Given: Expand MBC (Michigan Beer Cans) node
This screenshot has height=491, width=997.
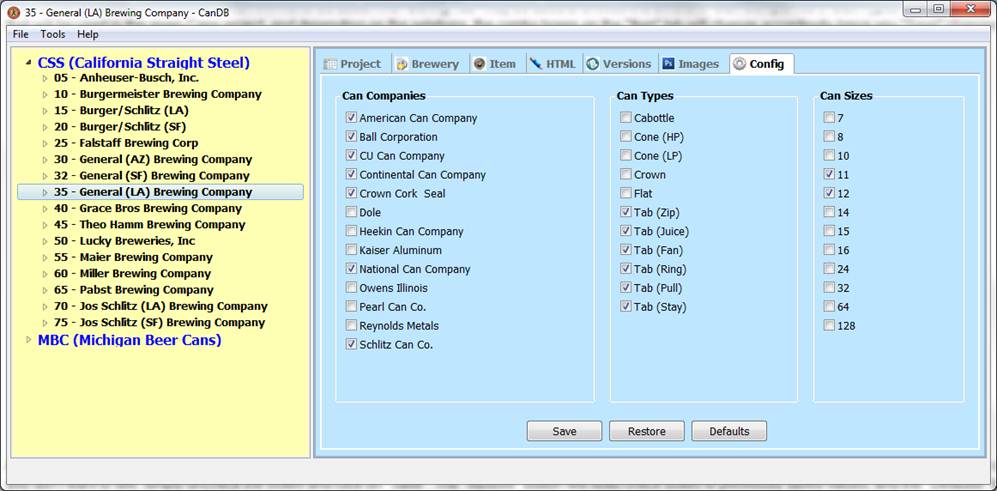Looking at the screenshot, I should (x=27, y=340).
